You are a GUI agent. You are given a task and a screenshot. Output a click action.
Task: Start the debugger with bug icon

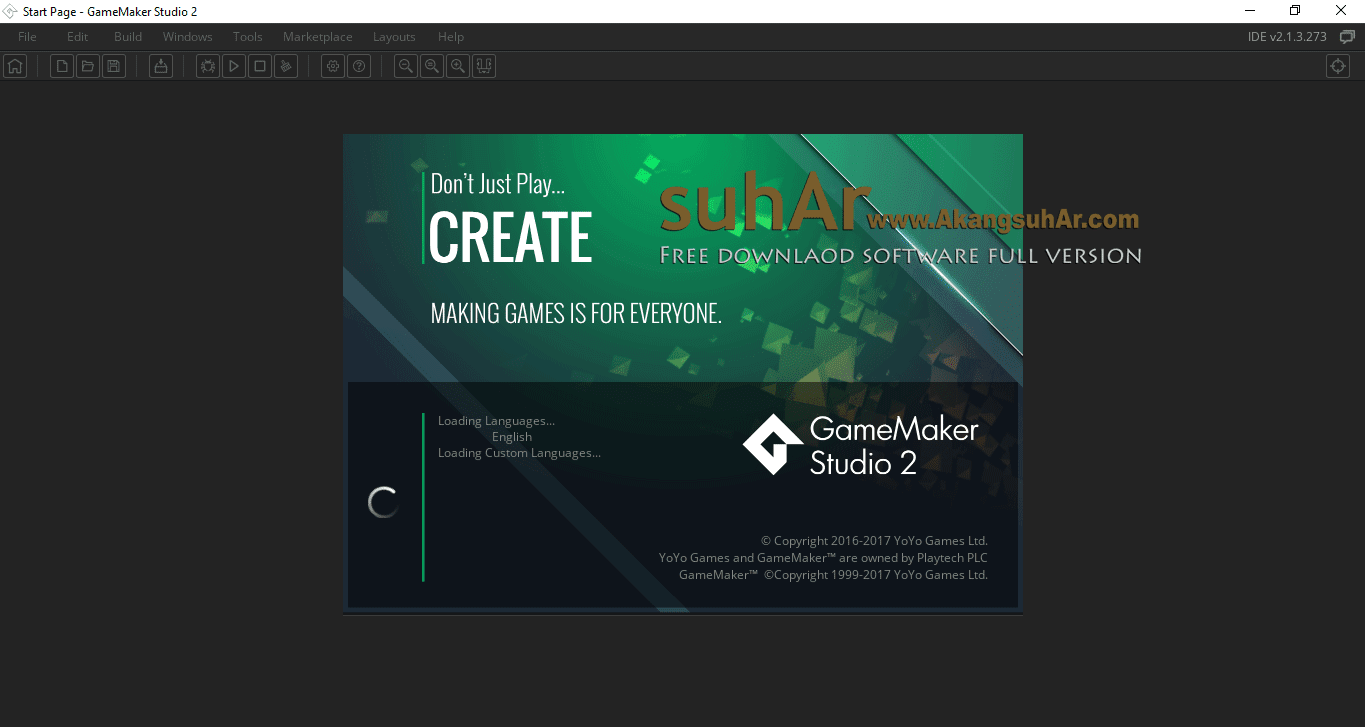[x=208, y=66]
